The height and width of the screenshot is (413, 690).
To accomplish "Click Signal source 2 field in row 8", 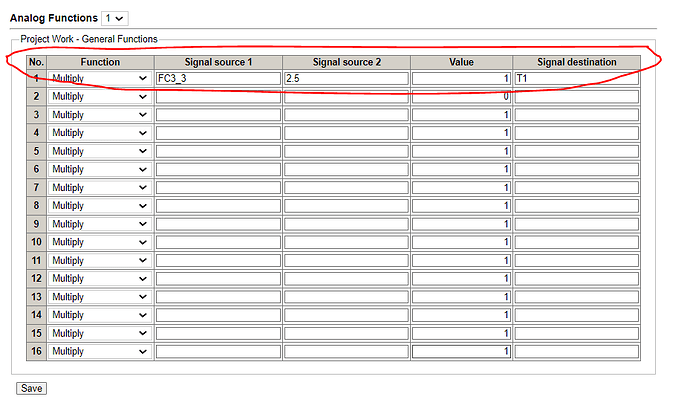I will (346, 206).
